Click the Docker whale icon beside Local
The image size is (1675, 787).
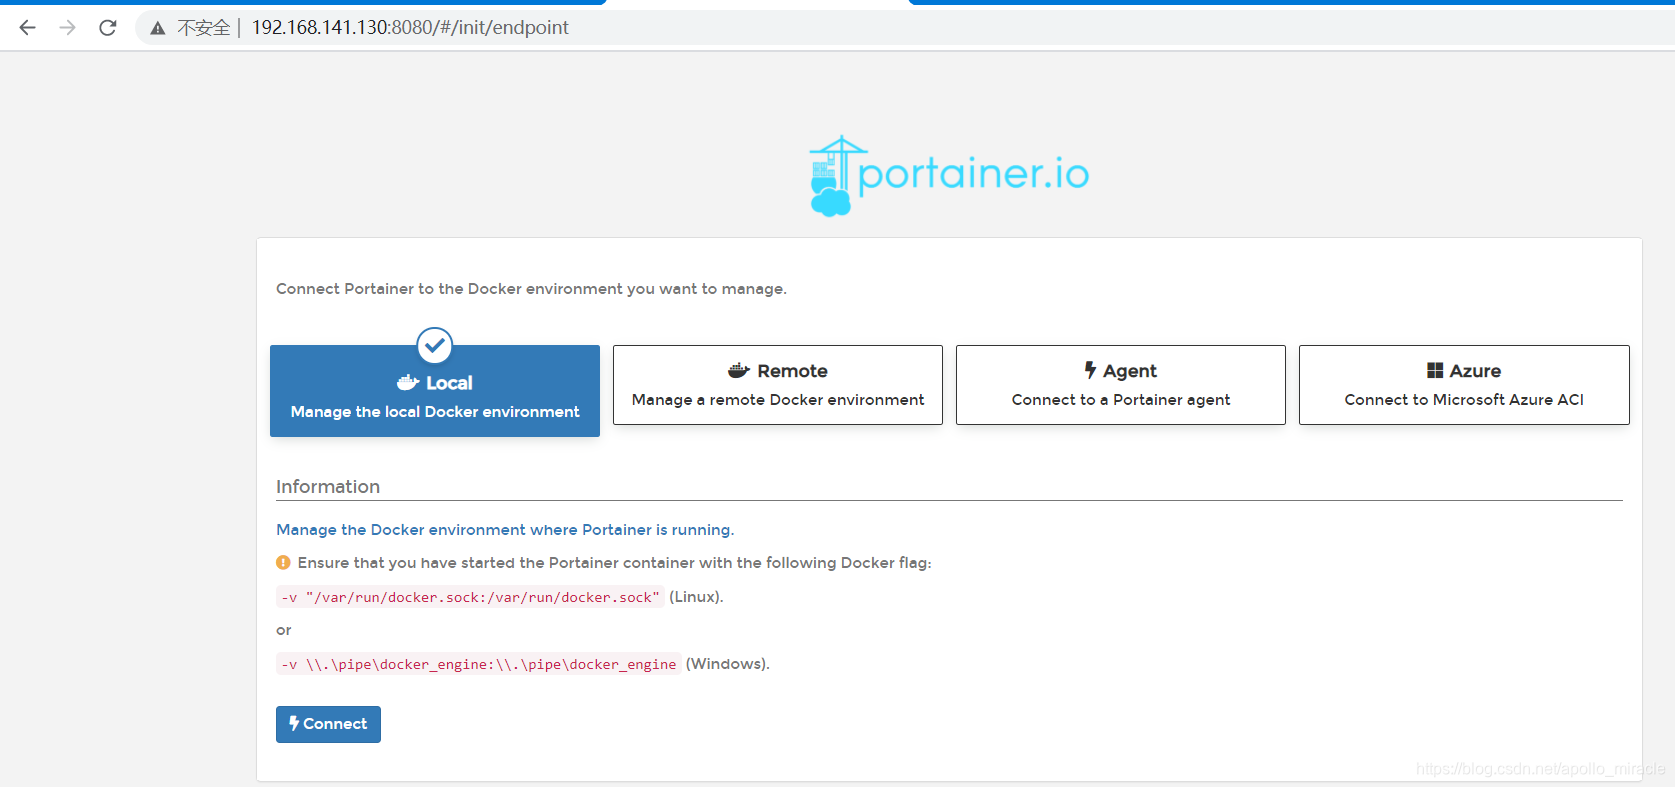[x=408, y=382]
